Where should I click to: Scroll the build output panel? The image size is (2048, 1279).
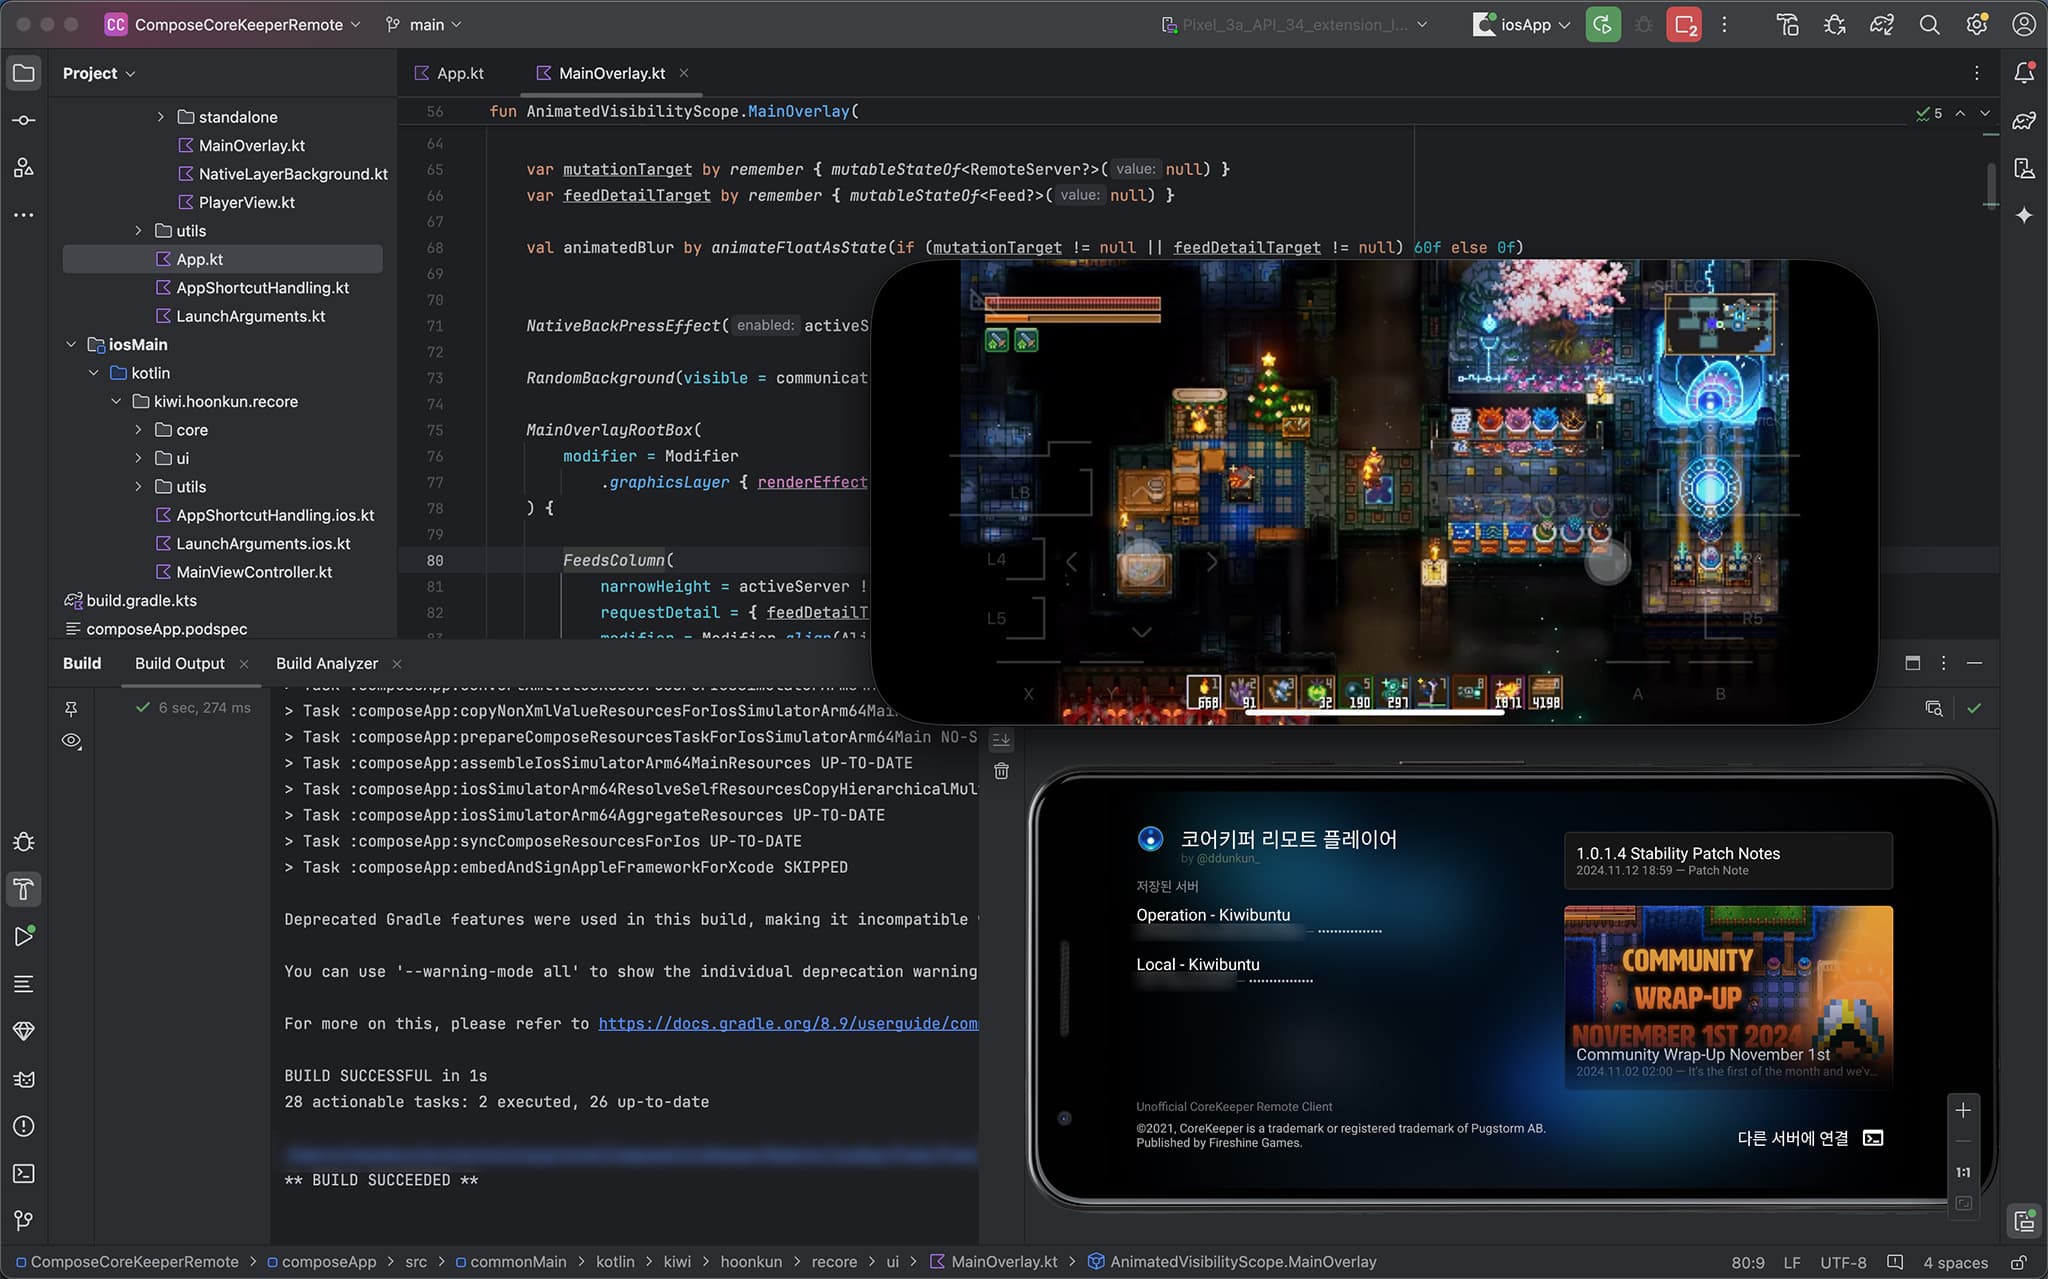[999, 737]
